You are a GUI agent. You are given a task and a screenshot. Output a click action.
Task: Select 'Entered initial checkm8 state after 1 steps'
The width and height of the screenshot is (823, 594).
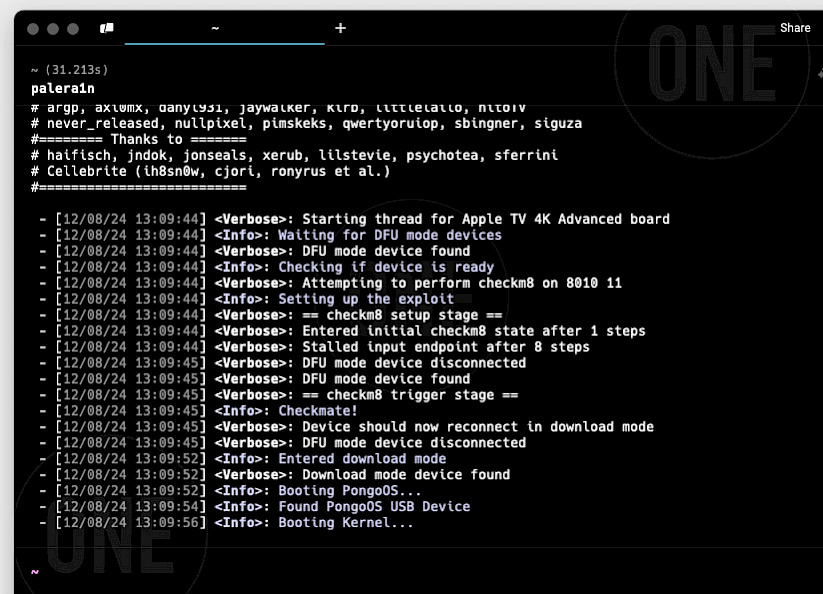click(x=474, y=331)
